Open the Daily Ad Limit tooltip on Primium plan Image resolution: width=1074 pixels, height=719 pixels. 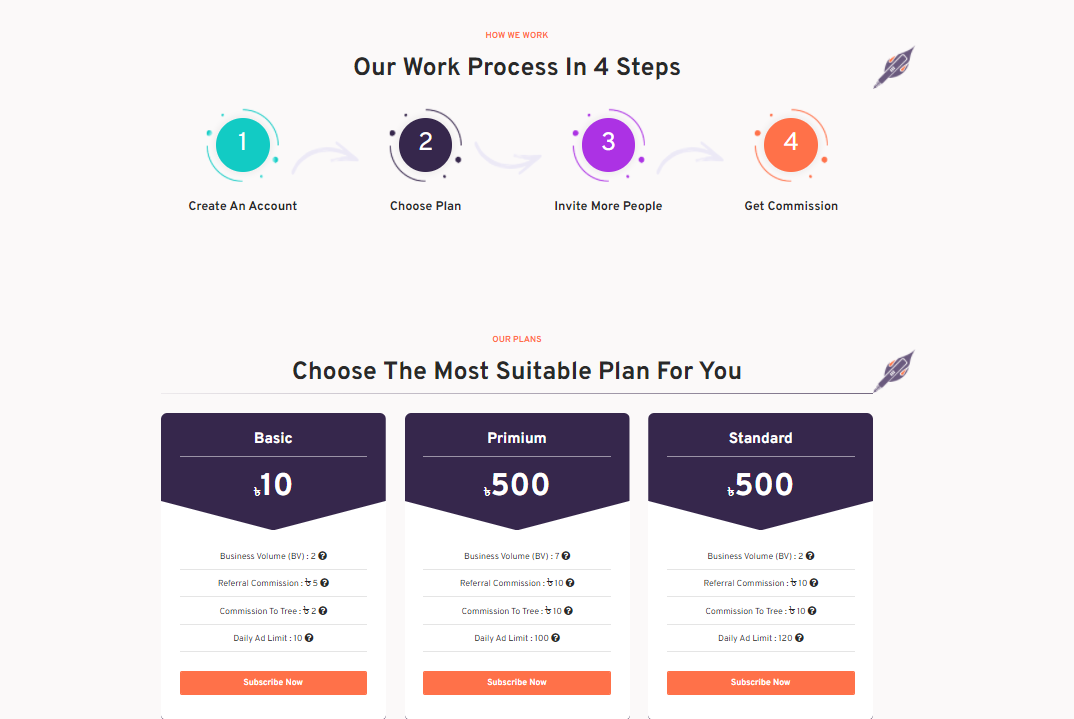tap(556, 638)
